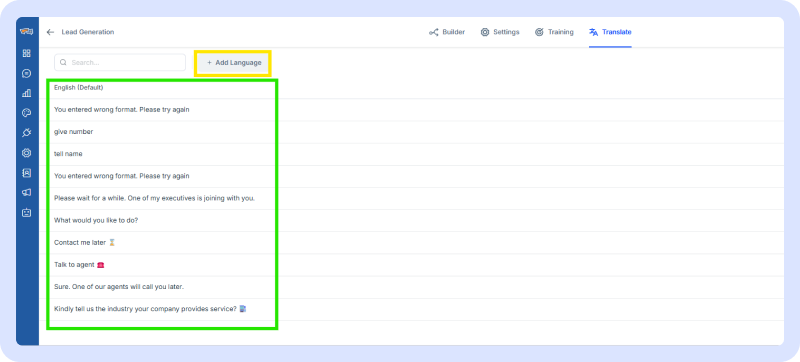Viewport: 800px width, 362px height.
Task: Focus the Search input field
Action: coord(120,63)
